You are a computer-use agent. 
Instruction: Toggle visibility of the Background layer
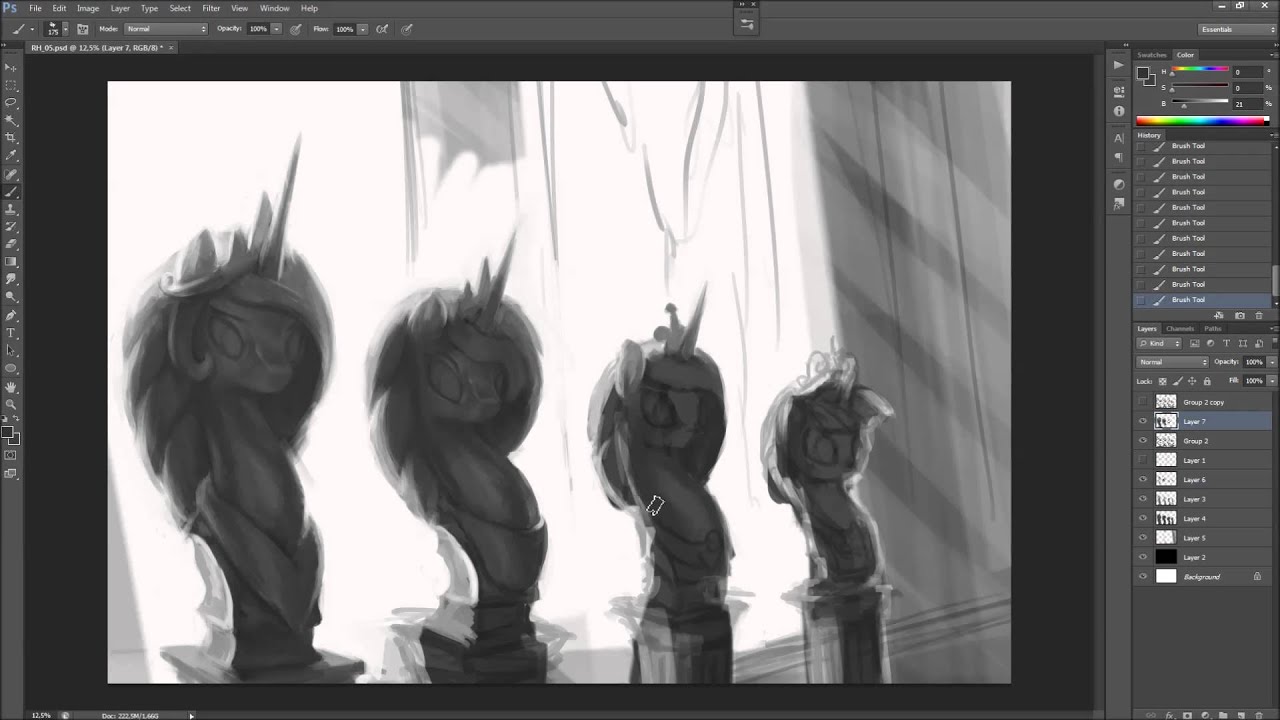pyautogui.click(x=1143, y=577)
